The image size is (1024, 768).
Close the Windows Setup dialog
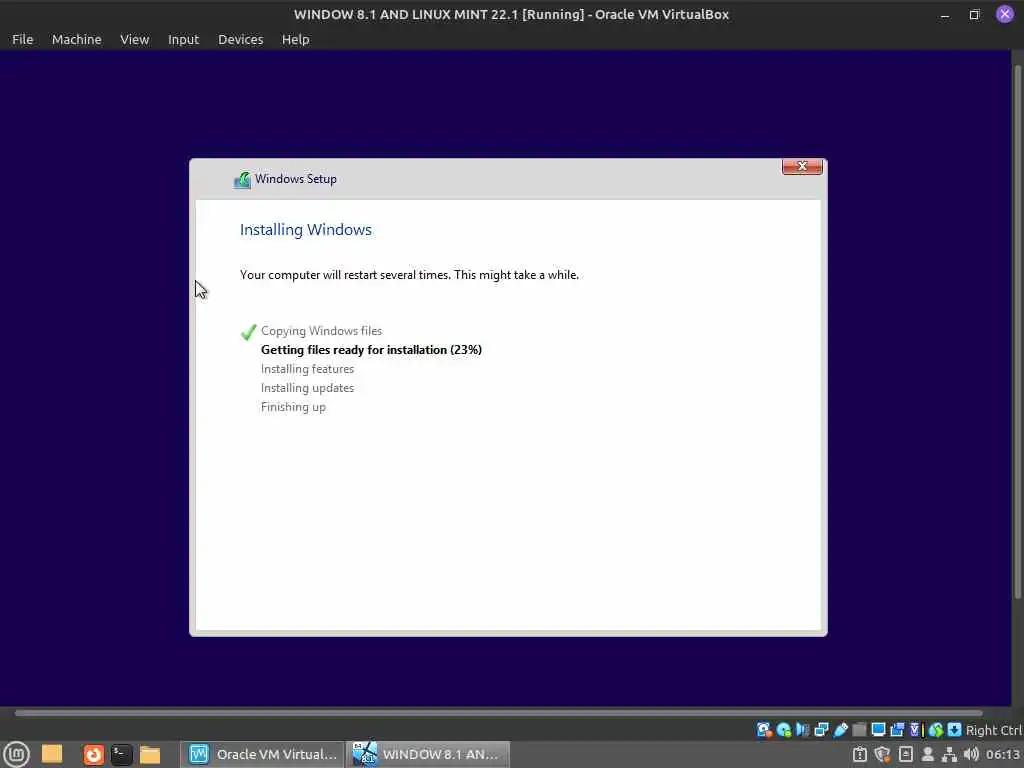802,167
